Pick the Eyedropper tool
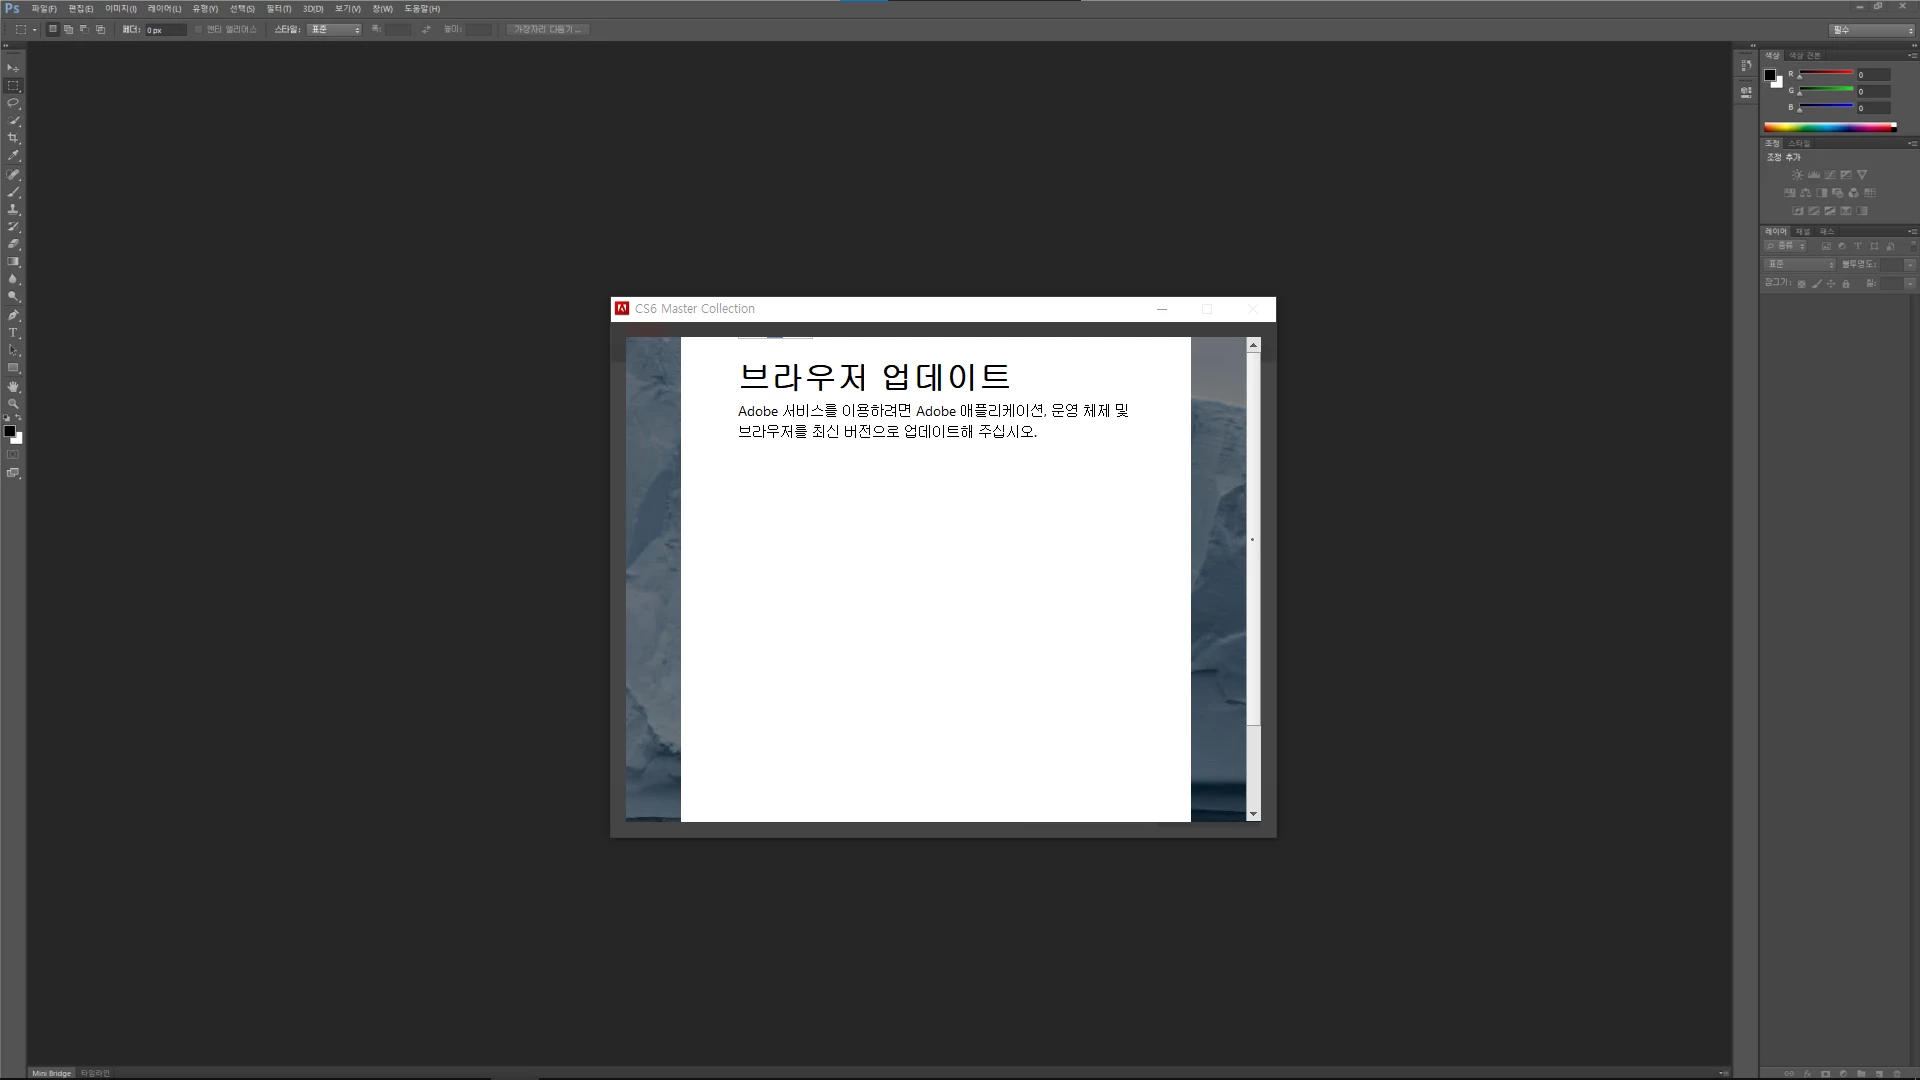Screen dimensions: 1920x1080 13,156
